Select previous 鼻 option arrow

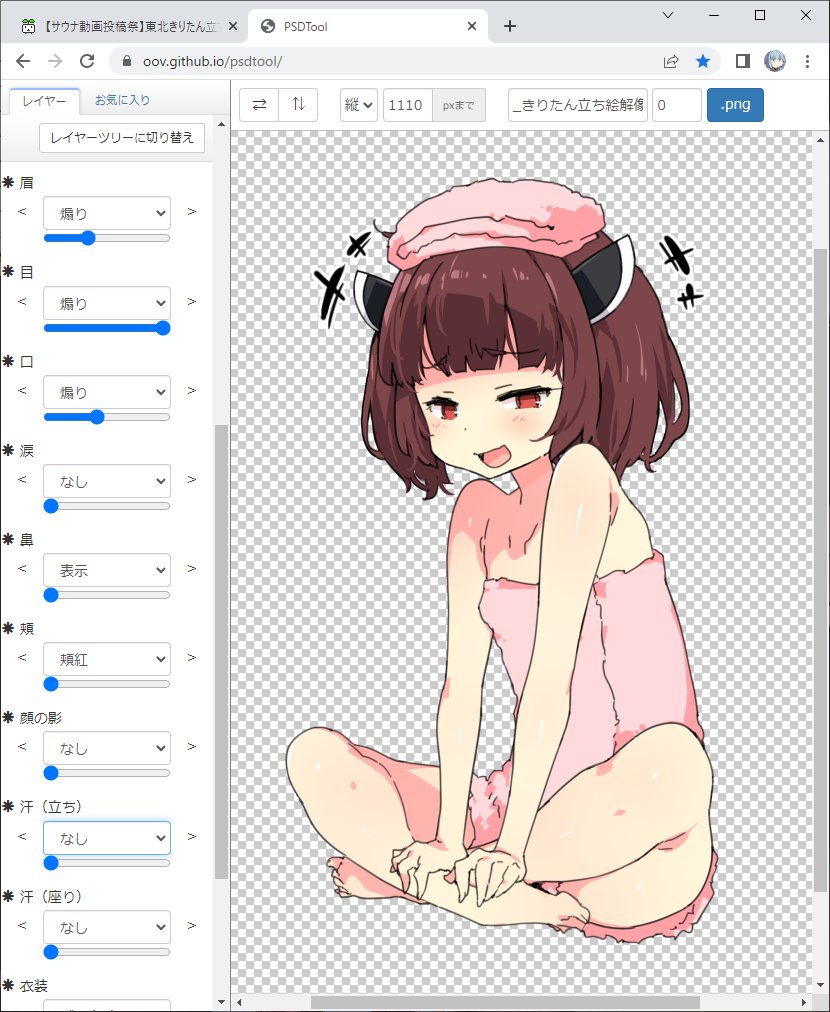coord(23,569)
